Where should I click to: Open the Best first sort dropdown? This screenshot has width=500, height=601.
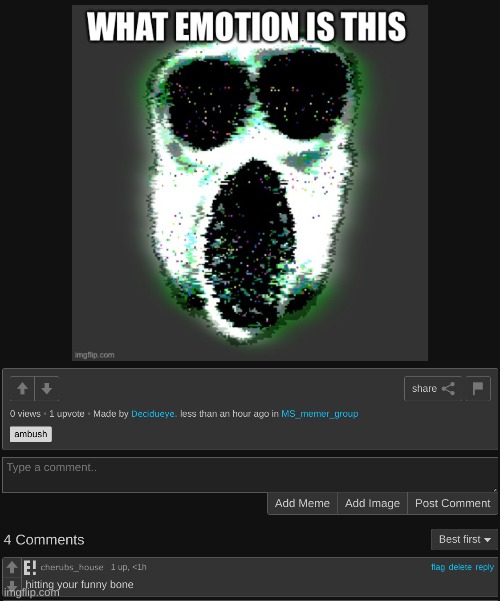click(464, 539)
